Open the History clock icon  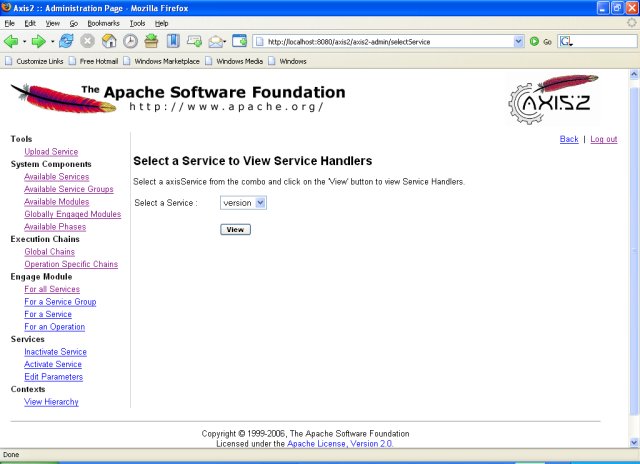point(130,41)
